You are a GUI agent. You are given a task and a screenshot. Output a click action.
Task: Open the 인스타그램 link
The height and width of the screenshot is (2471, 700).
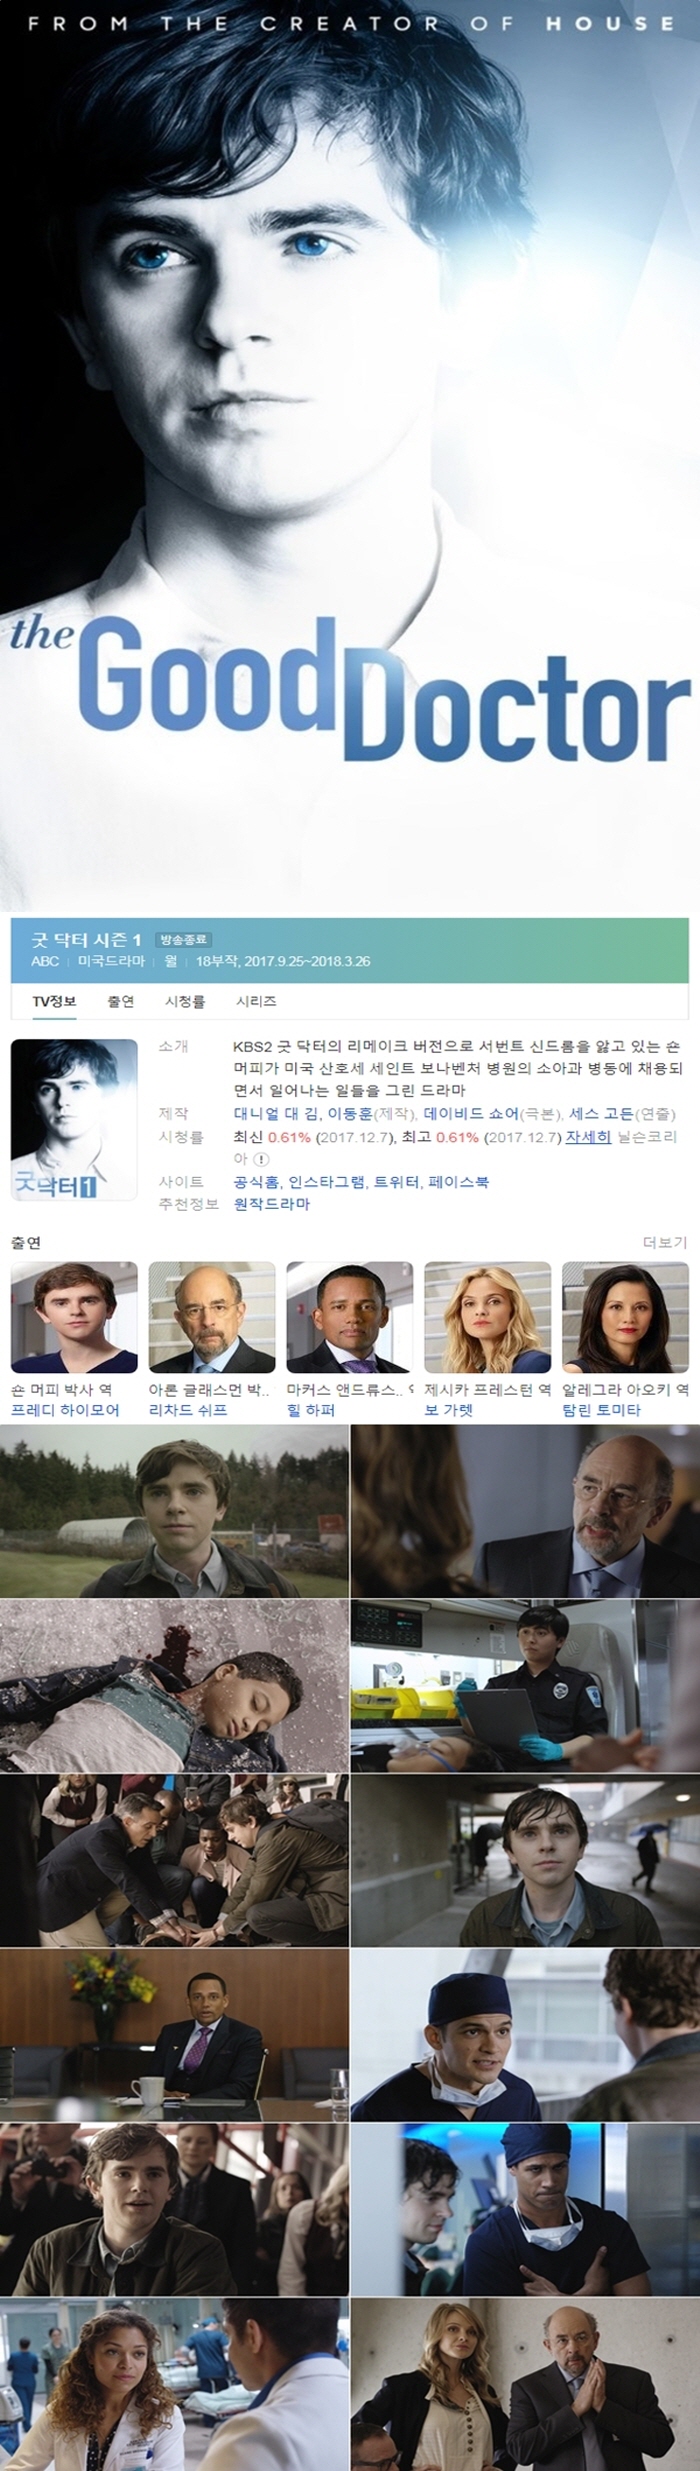[326, 1182]
